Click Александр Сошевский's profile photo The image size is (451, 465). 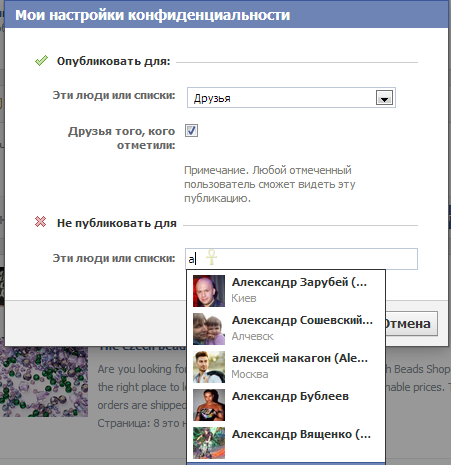click(x=209, y=329)
